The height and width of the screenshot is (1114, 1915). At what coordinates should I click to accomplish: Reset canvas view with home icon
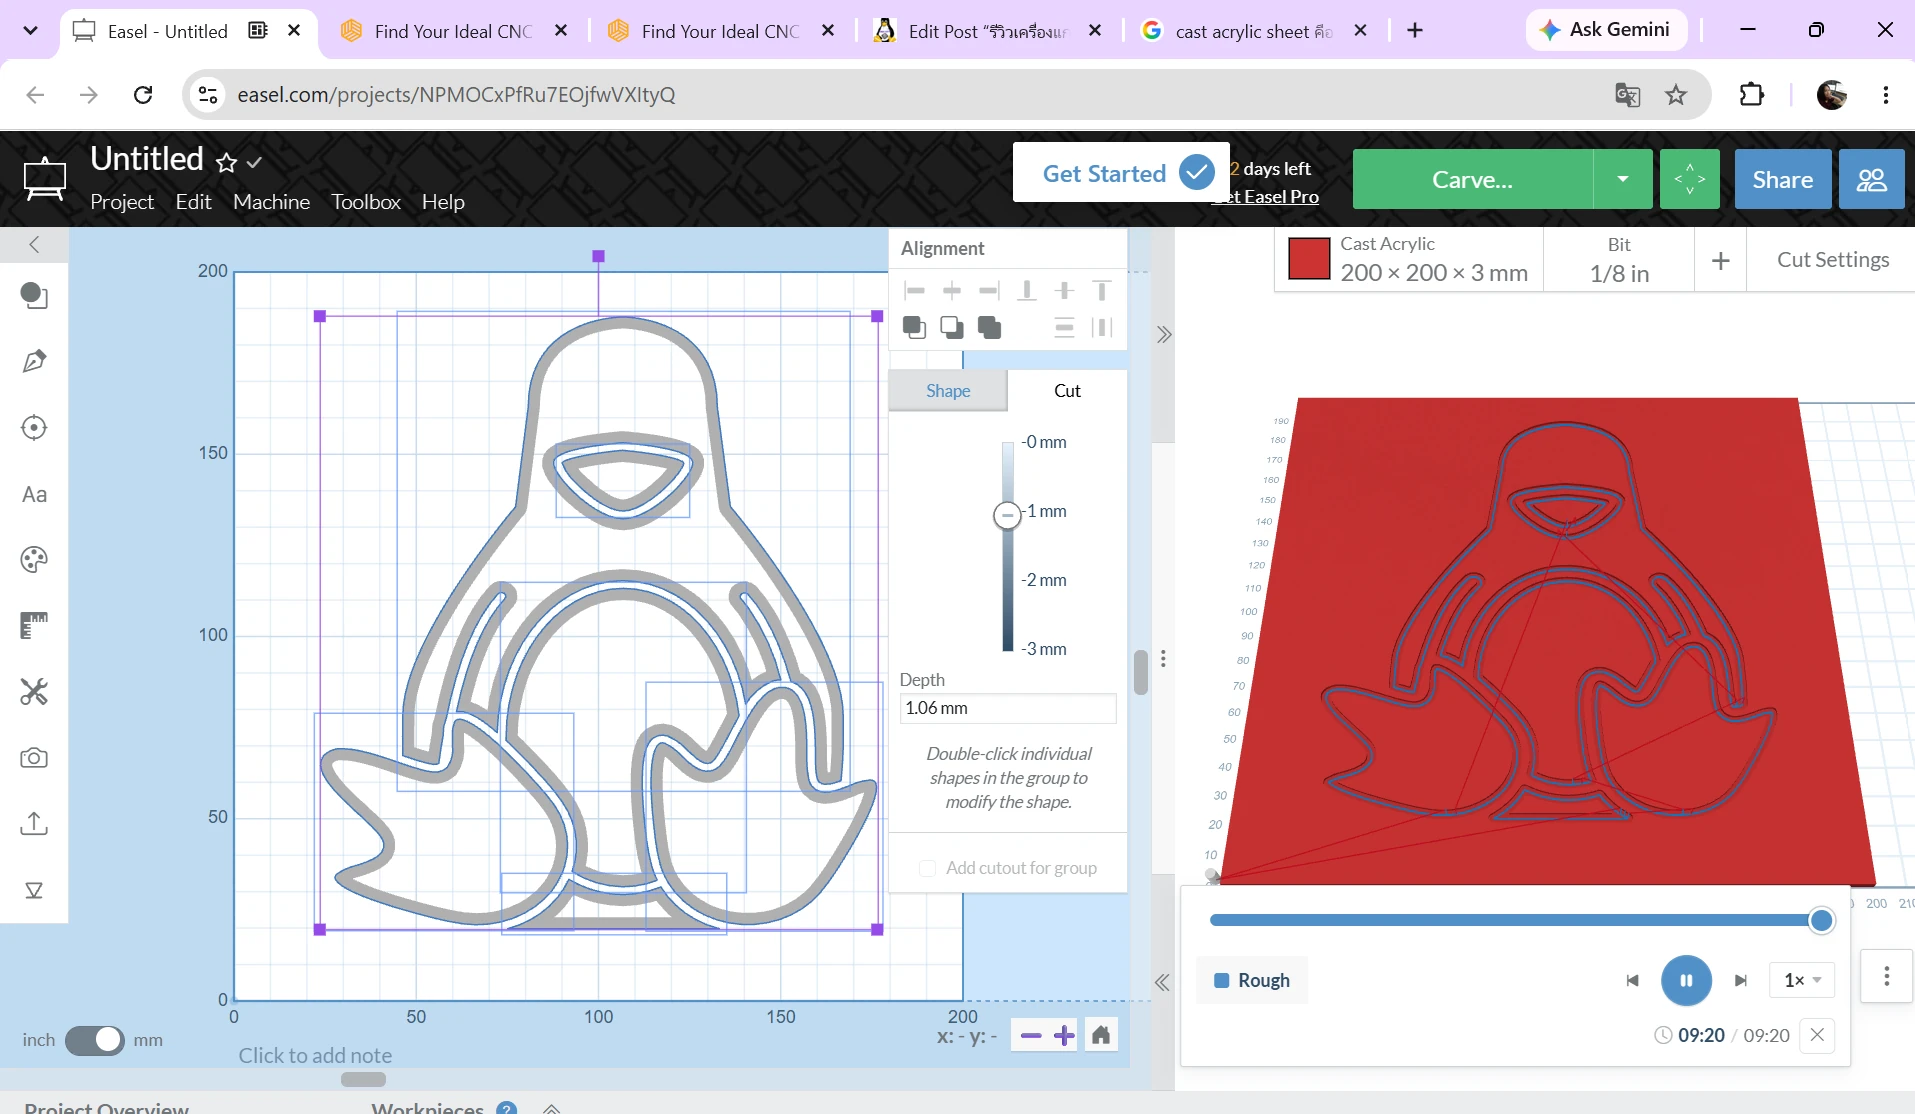[1101, 1035]
